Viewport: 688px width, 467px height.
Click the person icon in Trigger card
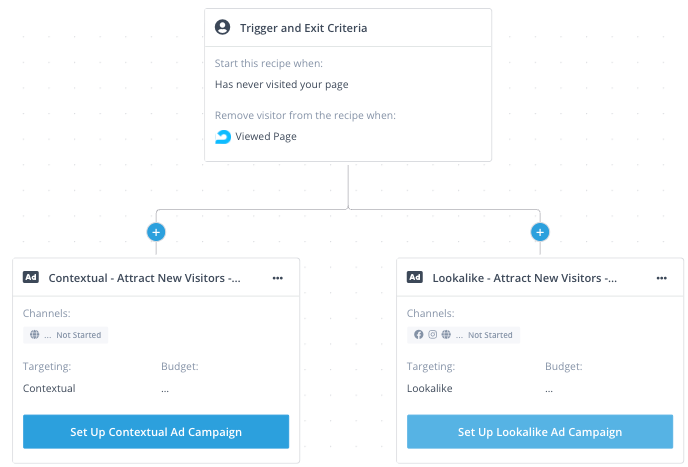(223, 28)
